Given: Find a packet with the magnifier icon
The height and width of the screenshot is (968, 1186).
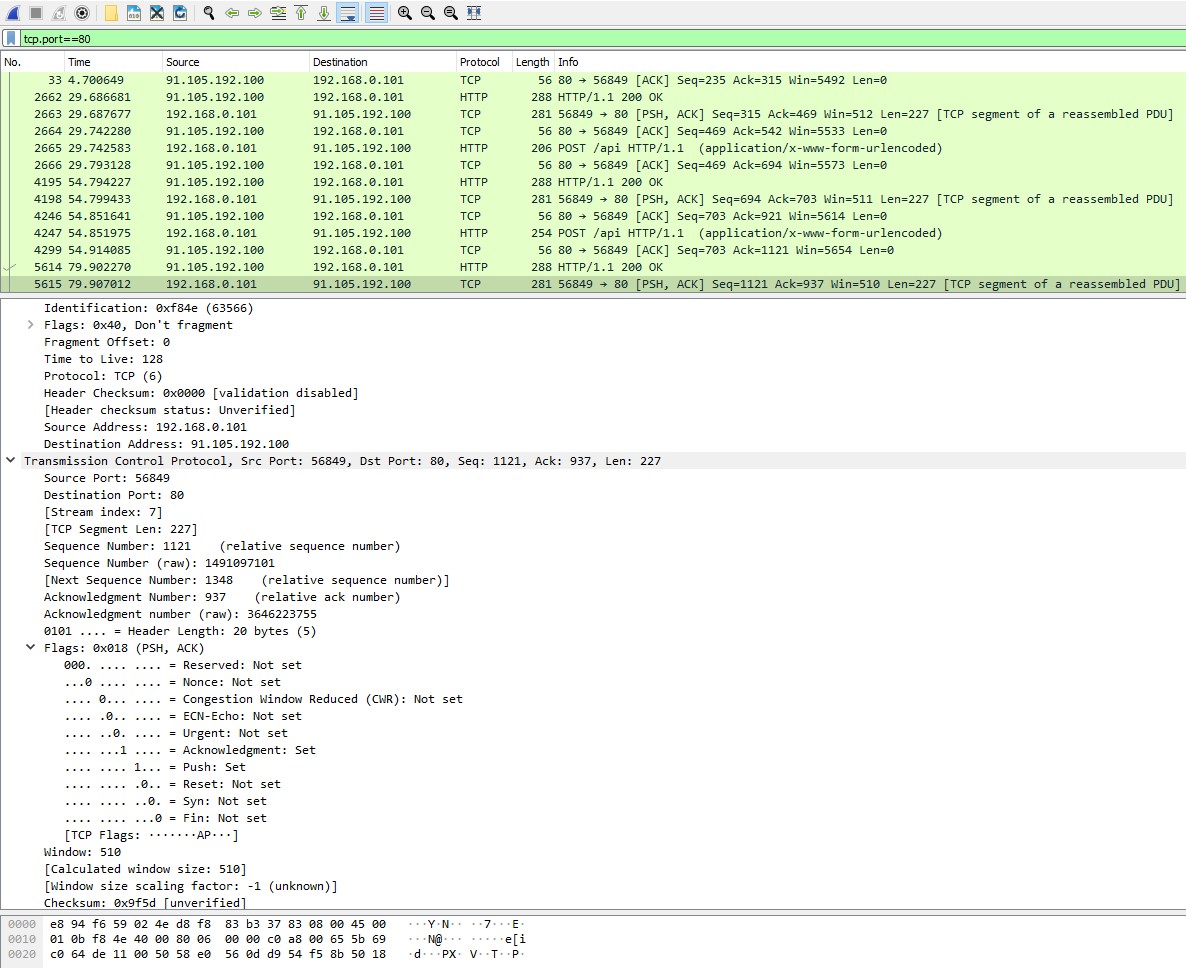Looking at the screenshot, I should pyautogui.click(x=209, y=13).
